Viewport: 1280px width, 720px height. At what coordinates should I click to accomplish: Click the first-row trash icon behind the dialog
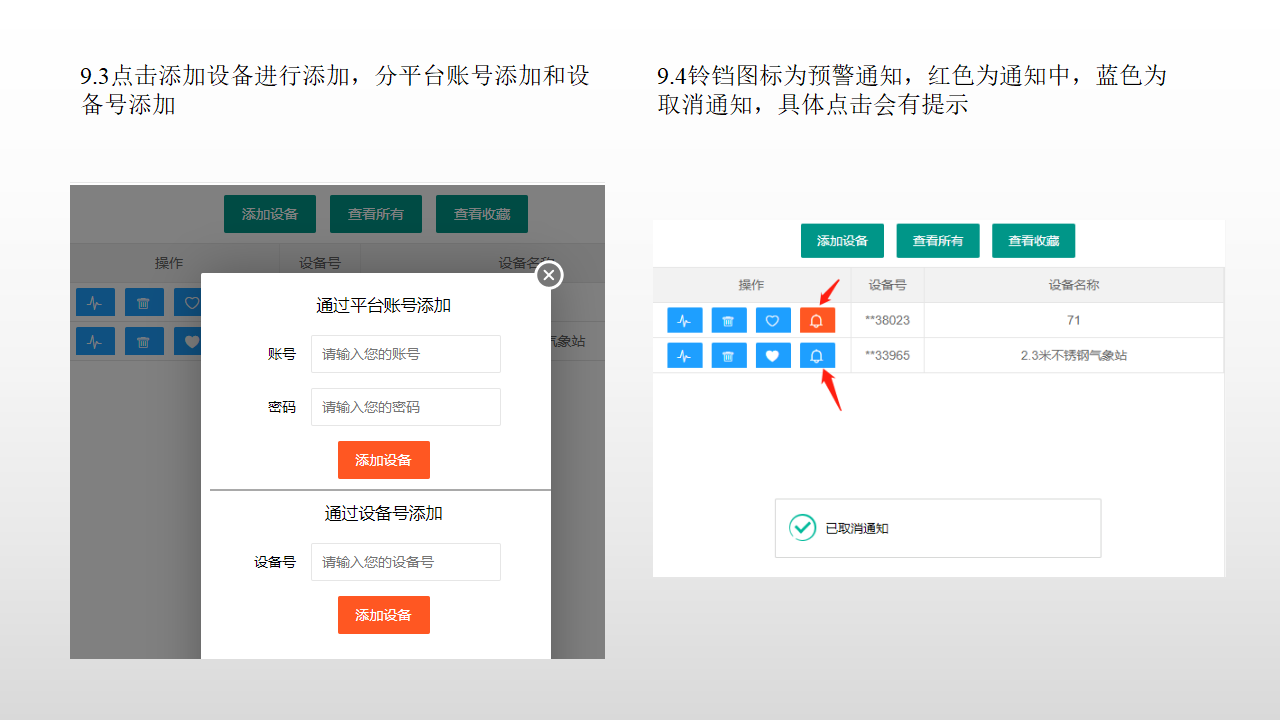pyautogui.click(x=144, y=302)
